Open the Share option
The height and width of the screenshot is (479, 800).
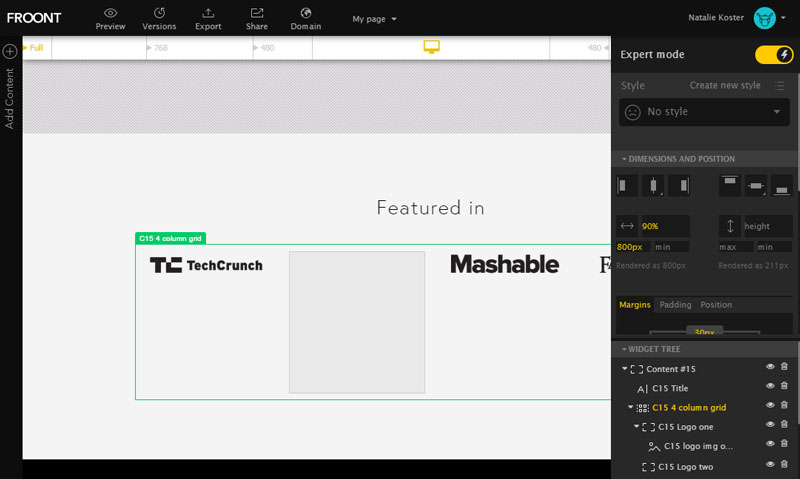(257, 18)
